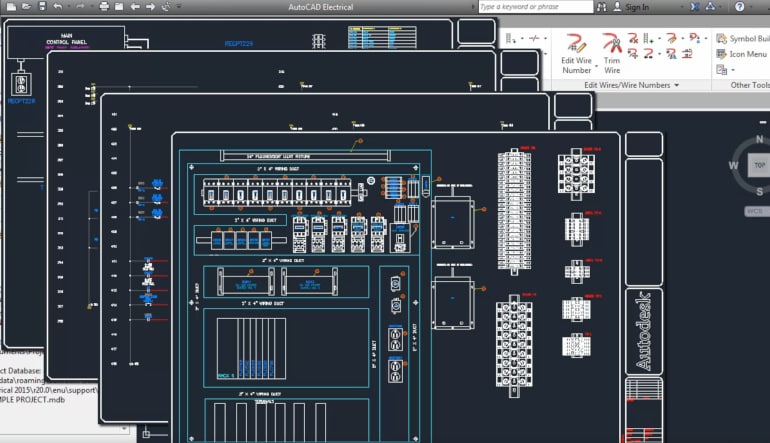
Task: Open the Customize Quick Access Toolbar dropdown
Action: click(x=179, y=7)
